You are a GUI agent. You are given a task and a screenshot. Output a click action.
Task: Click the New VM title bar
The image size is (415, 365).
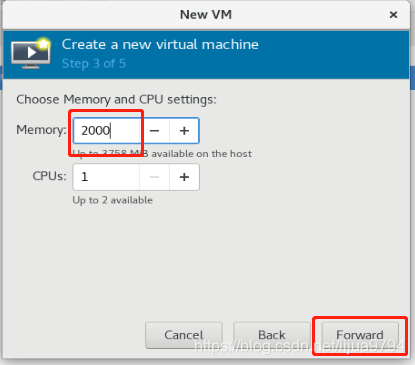206,15
